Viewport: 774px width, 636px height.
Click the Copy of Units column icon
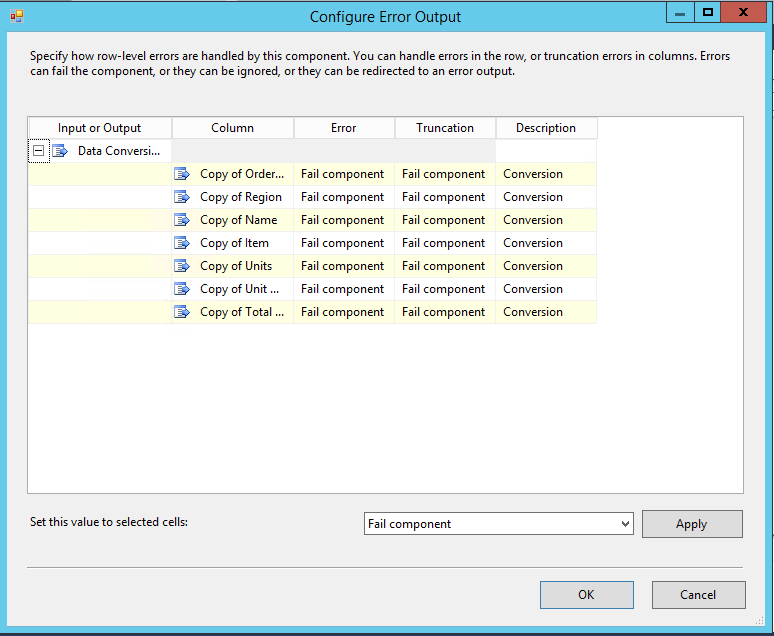pos(182,266)
